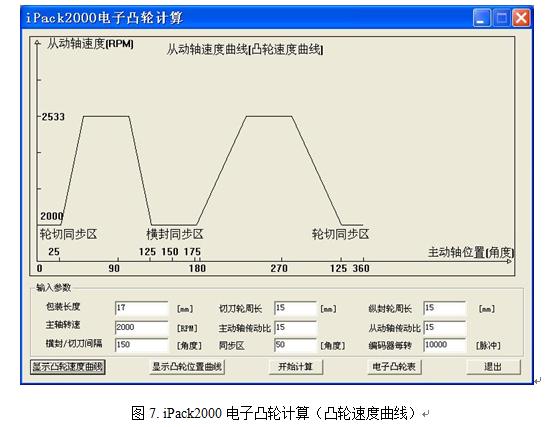This screenshot has width=558, height=427.
Task: Select the 包装长度 input field
Action: pos(142,308)
